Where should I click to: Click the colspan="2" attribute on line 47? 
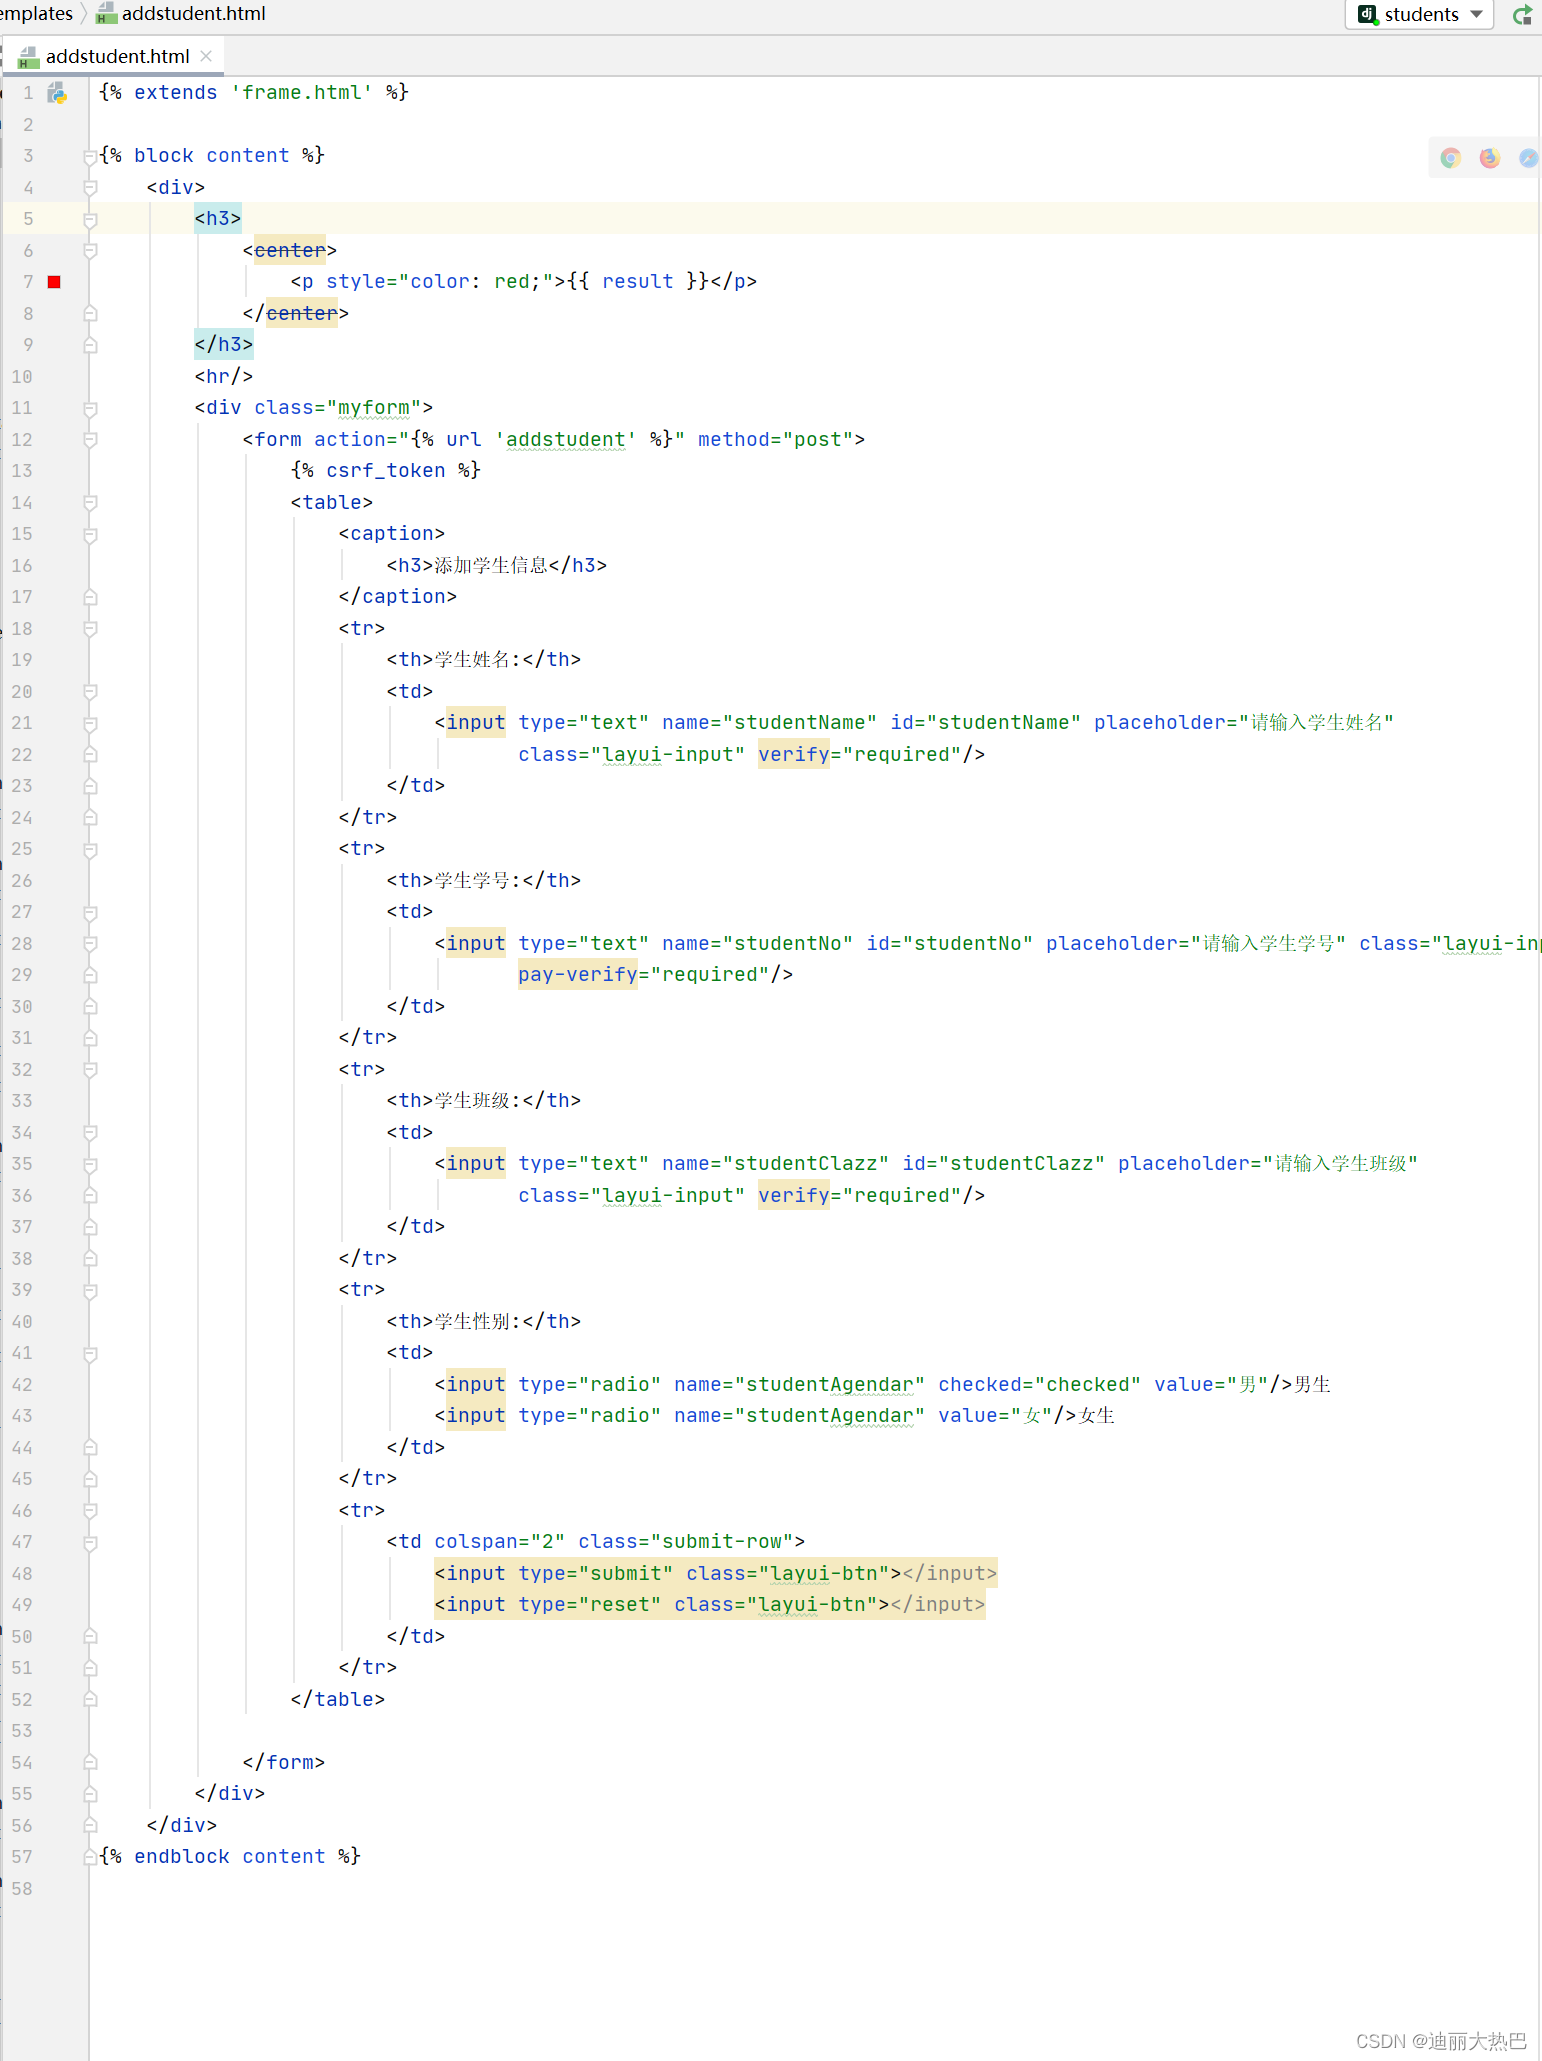[x=500, y=1542]
